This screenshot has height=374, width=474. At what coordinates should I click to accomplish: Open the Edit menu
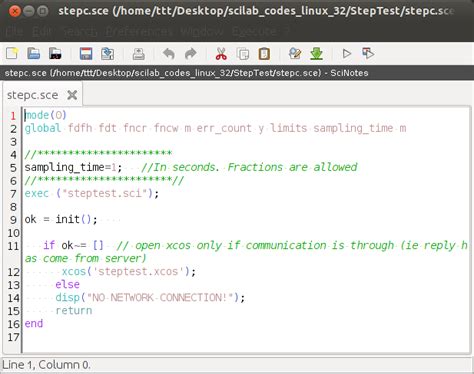pyautogui.click(x=43, y=32)
